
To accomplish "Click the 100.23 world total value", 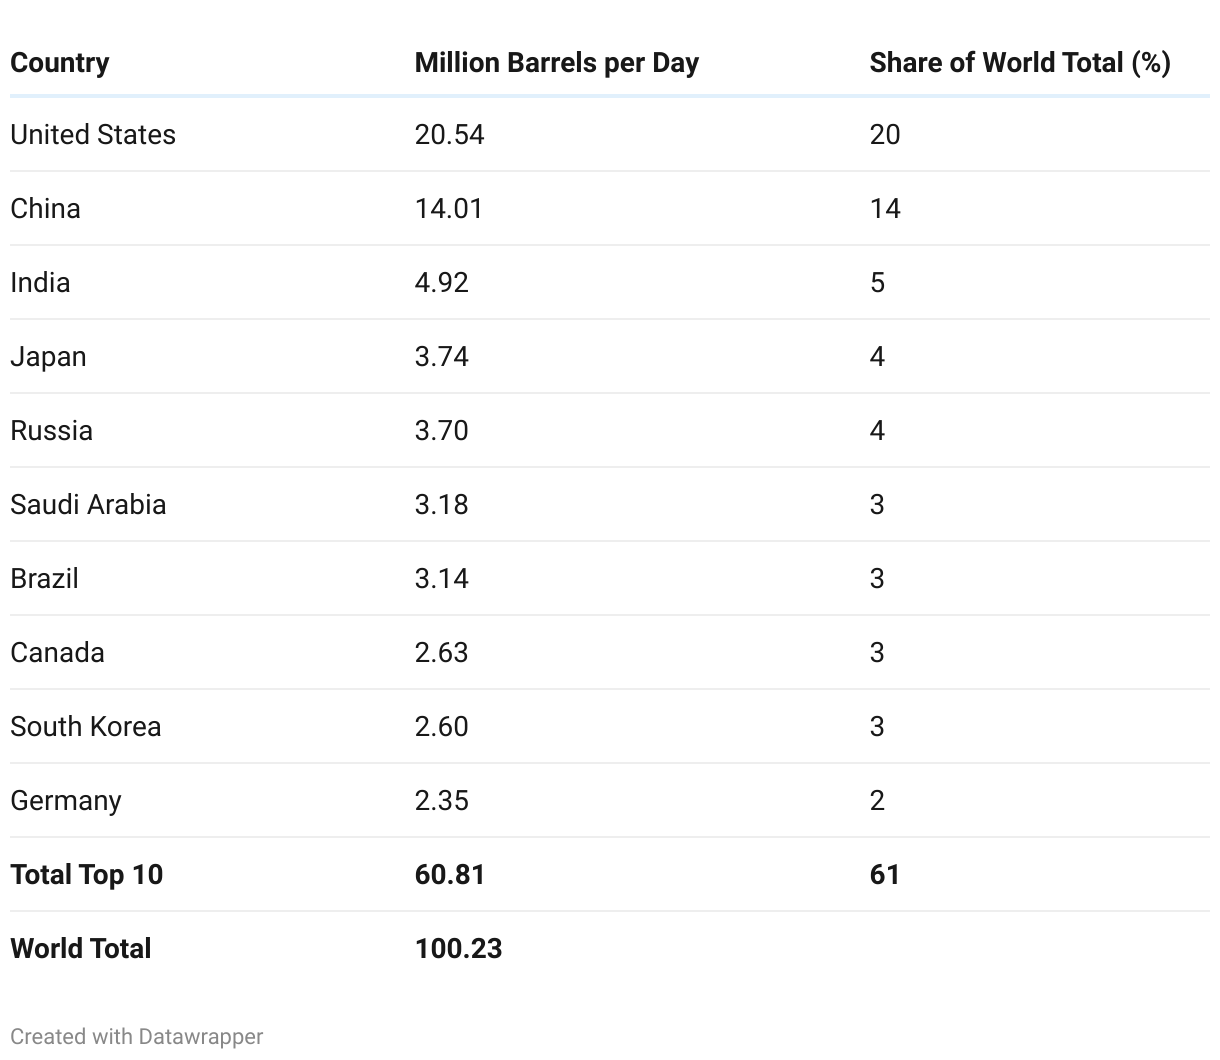I will tap(458, 948).
